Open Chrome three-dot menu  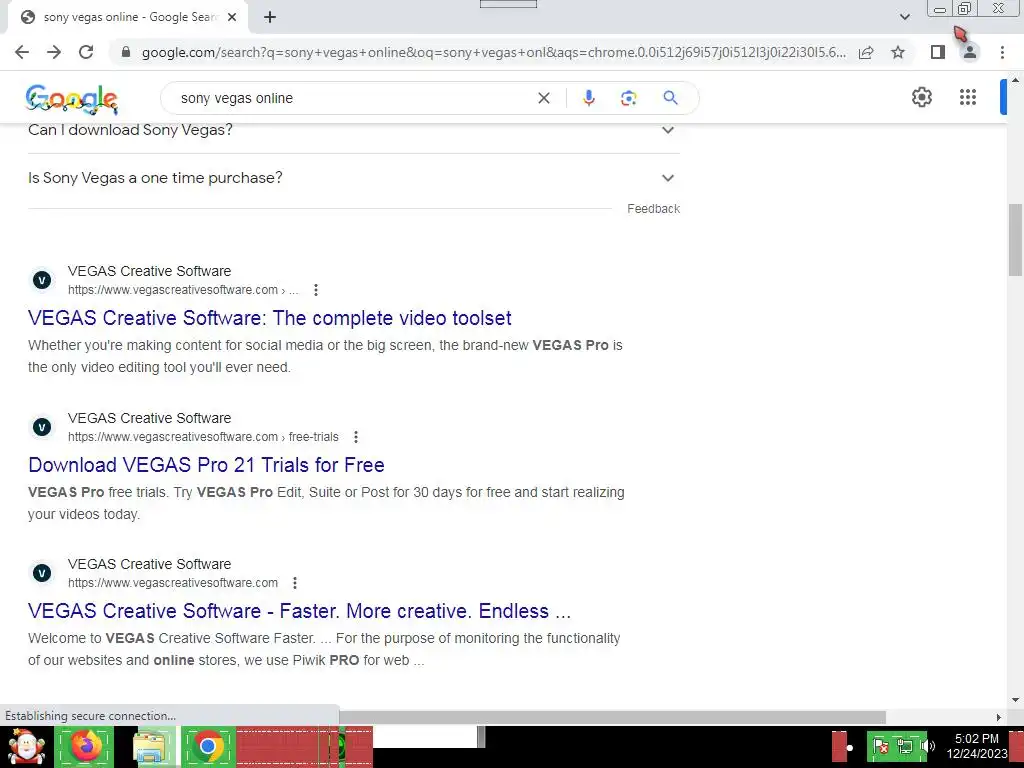point(1002,52)
